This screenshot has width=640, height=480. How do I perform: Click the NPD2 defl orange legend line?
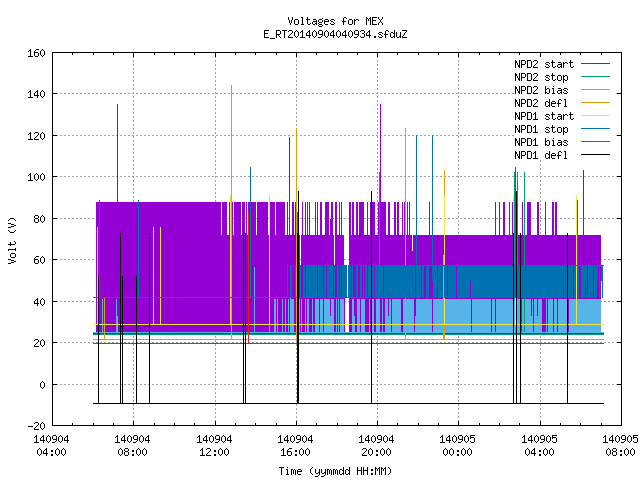[x=595, y=103]
